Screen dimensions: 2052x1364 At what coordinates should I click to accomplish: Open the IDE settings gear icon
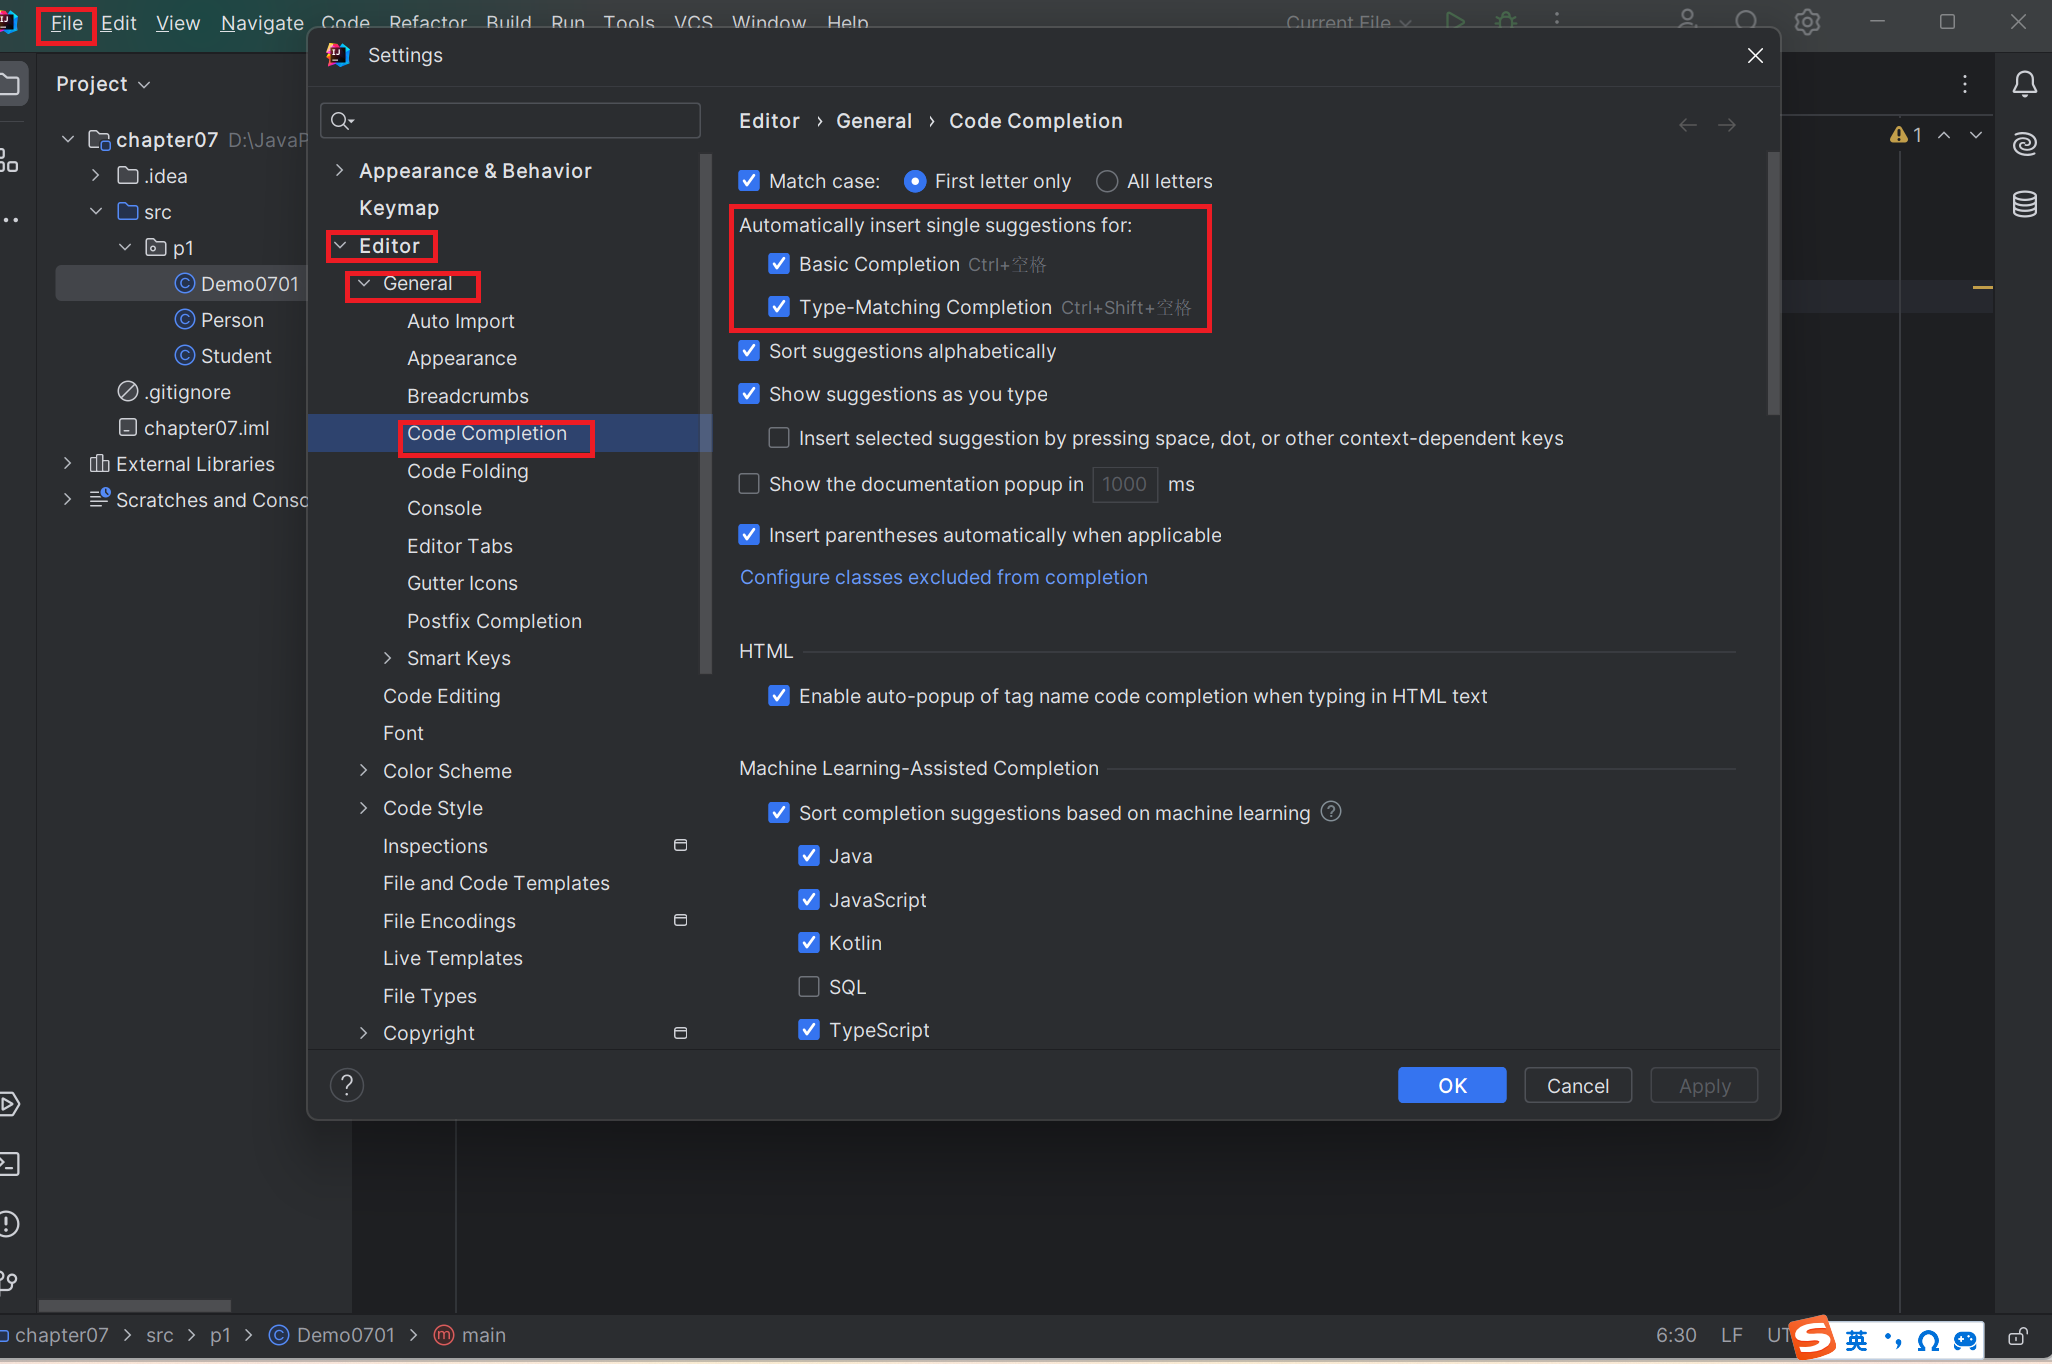(1808, 21)
